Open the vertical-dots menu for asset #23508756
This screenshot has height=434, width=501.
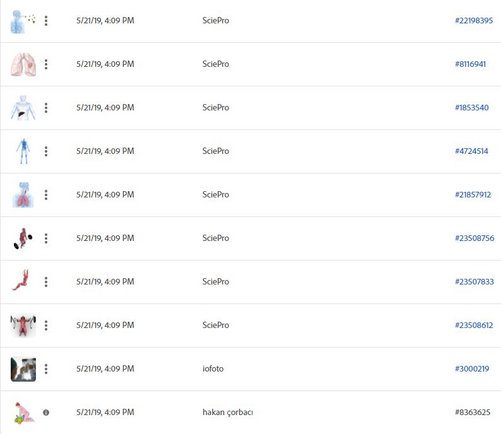click(x=46, y=238)
